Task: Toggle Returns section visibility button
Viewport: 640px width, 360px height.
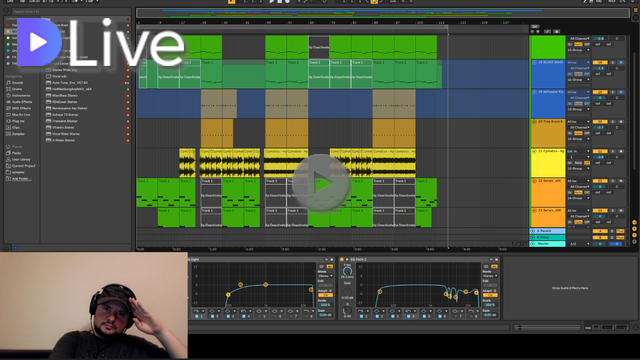Action: pyautogui.click(x=634, y=229)
